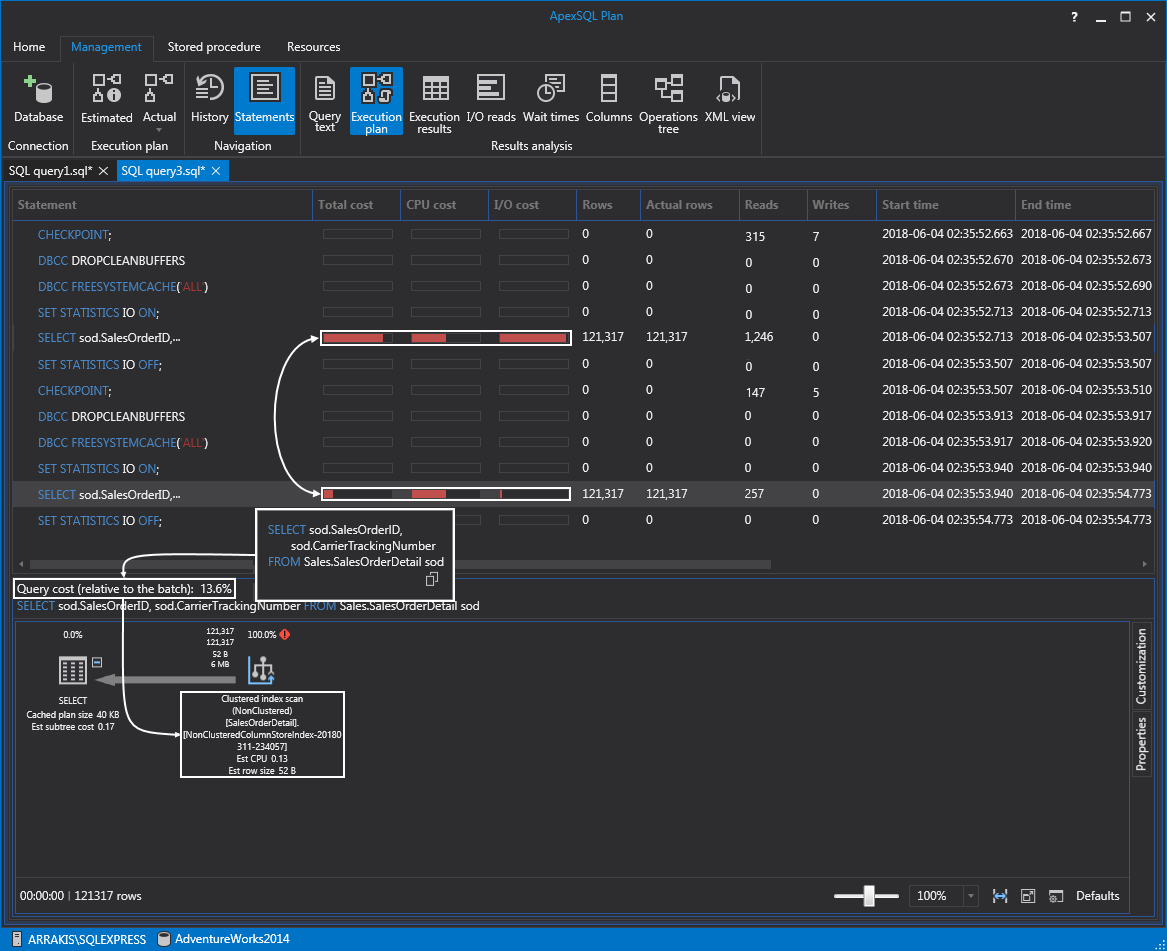Select the Clustered index scan operator icon

(261, 670)
